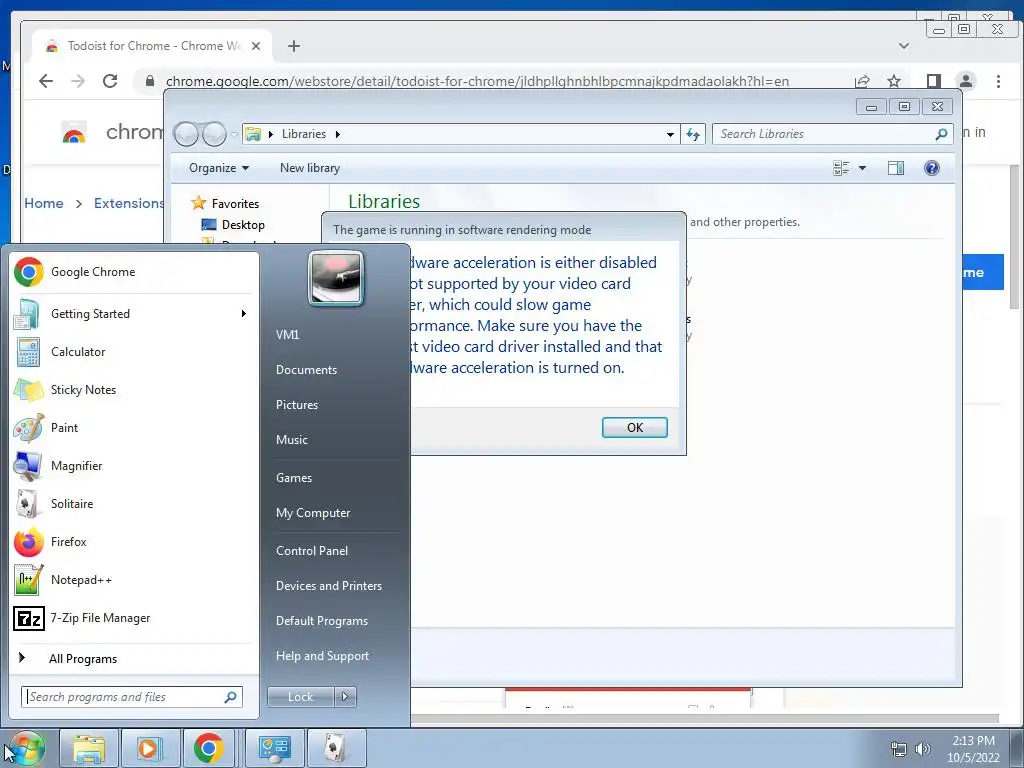The width and height of the screenshot is (1024, 768).
Task: Open Chrome profile avatar
Action: coord(966,81)
